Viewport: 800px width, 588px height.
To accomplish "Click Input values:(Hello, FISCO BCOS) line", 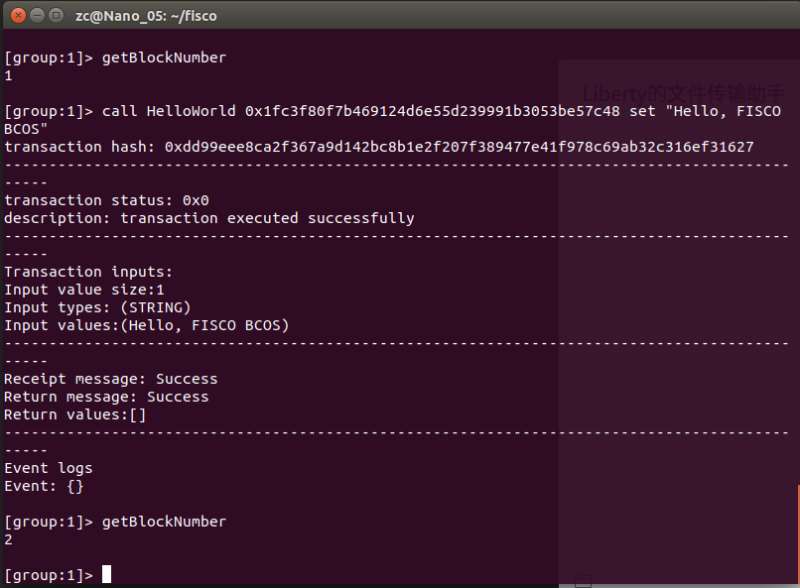I will click(146, 326).
